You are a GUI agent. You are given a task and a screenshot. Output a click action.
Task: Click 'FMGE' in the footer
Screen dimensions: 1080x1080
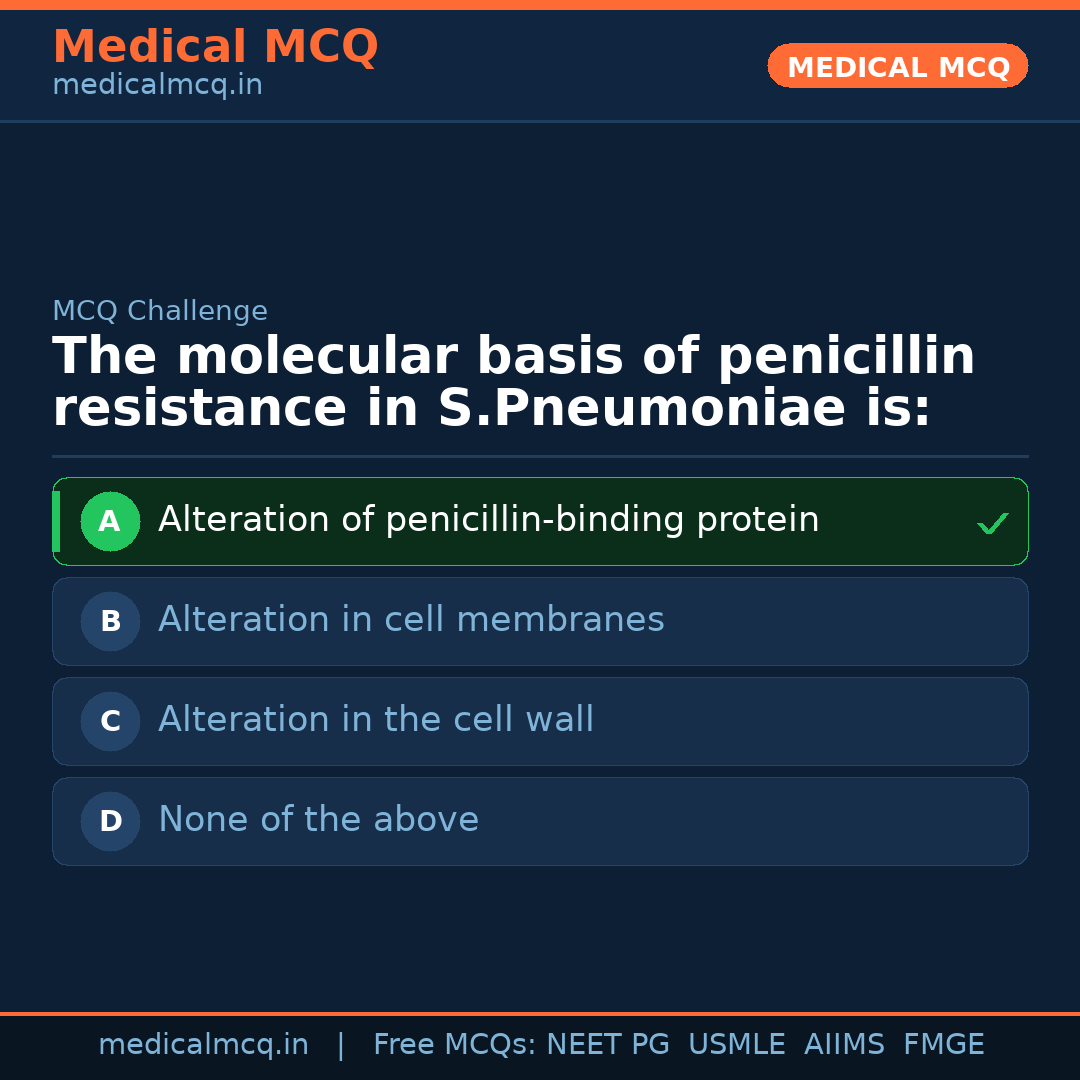tap(943, 1045)
